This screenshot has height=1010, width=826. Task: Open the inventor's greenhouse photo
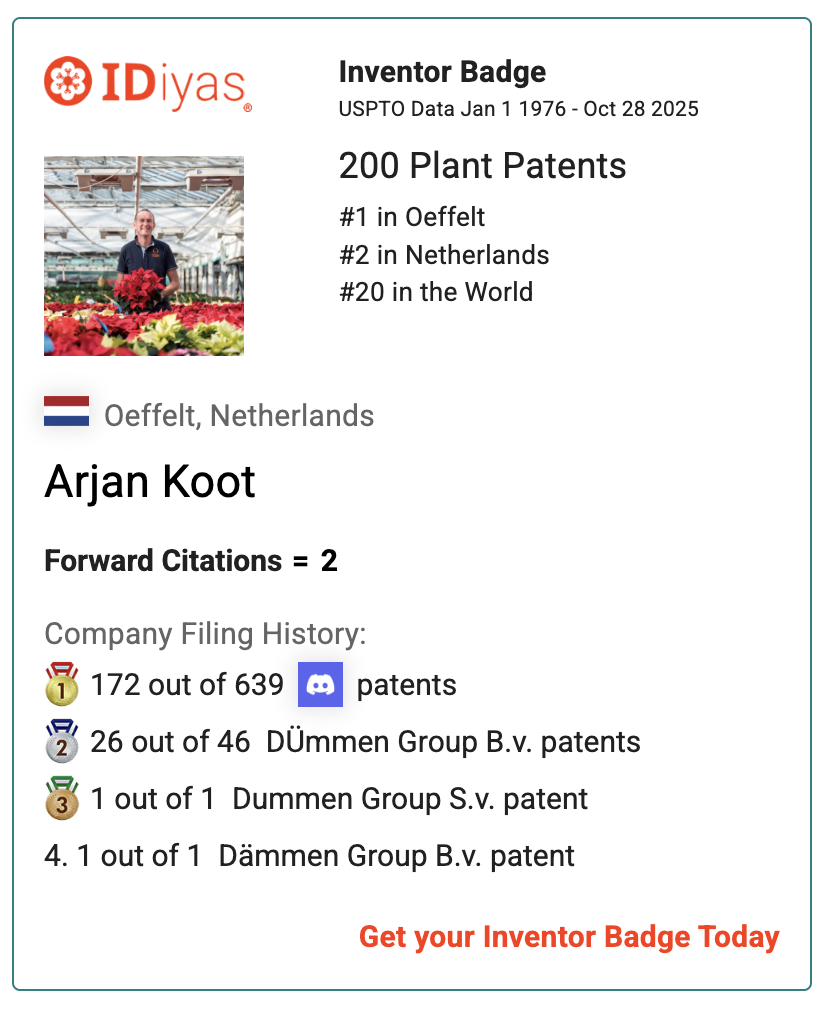pos(144,256)
